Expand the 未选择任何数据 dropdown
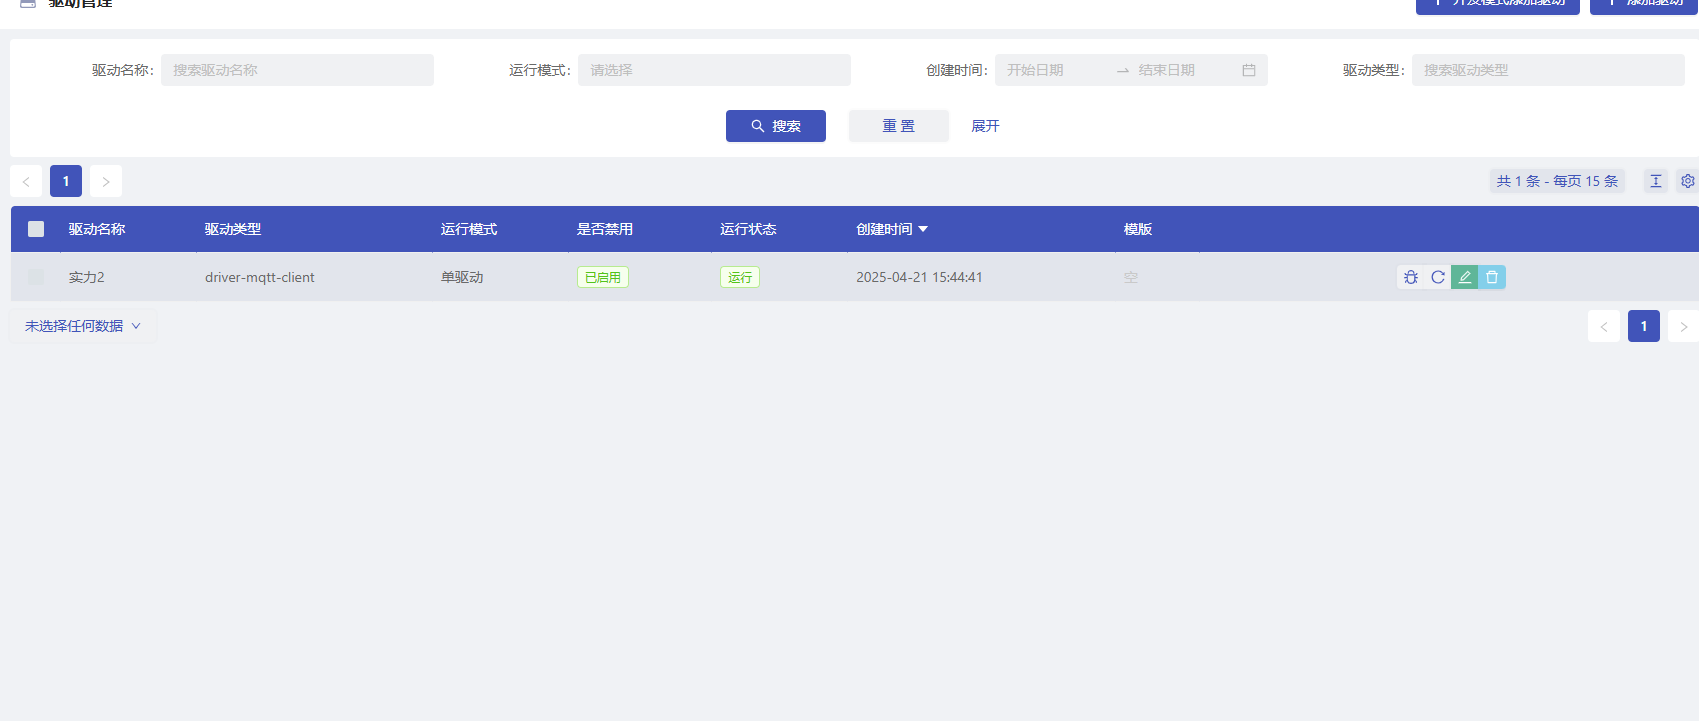This screenshot has width=1699, height=721. tap(83, 326)
